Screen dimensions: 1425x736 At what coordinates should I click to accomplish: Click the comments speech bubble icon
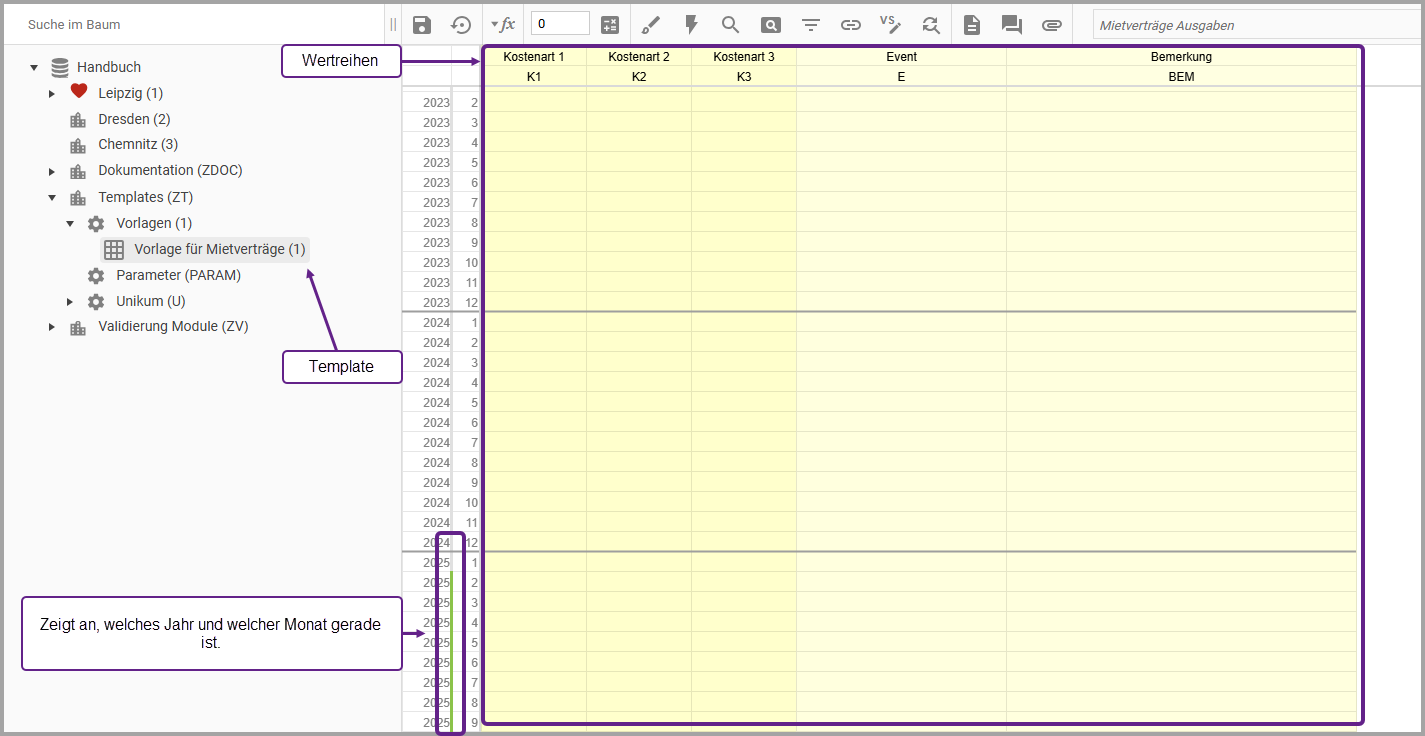pos(1012,25)
